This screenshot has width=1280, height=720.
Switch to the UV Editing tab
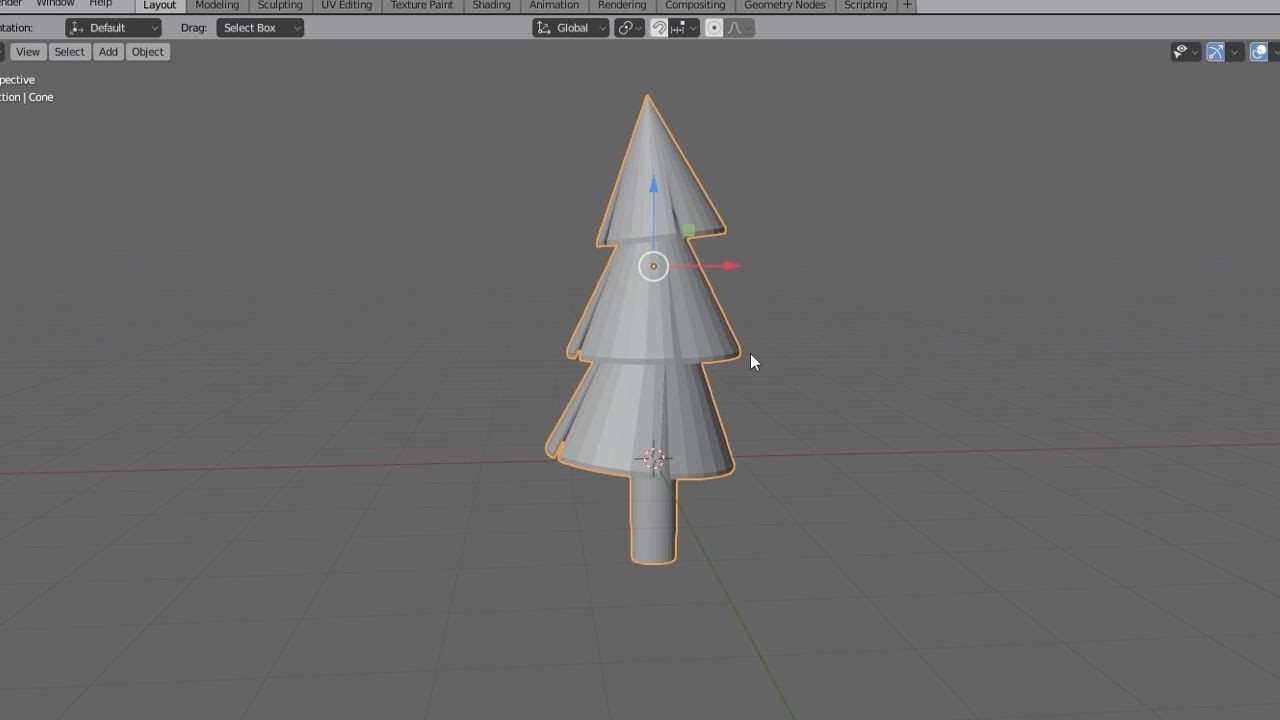coord(346,5)
